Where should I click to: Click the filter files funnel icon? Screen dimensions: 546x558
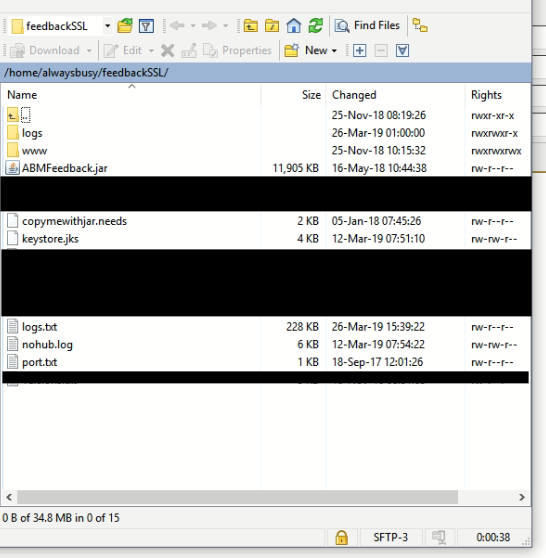(146, 26)
